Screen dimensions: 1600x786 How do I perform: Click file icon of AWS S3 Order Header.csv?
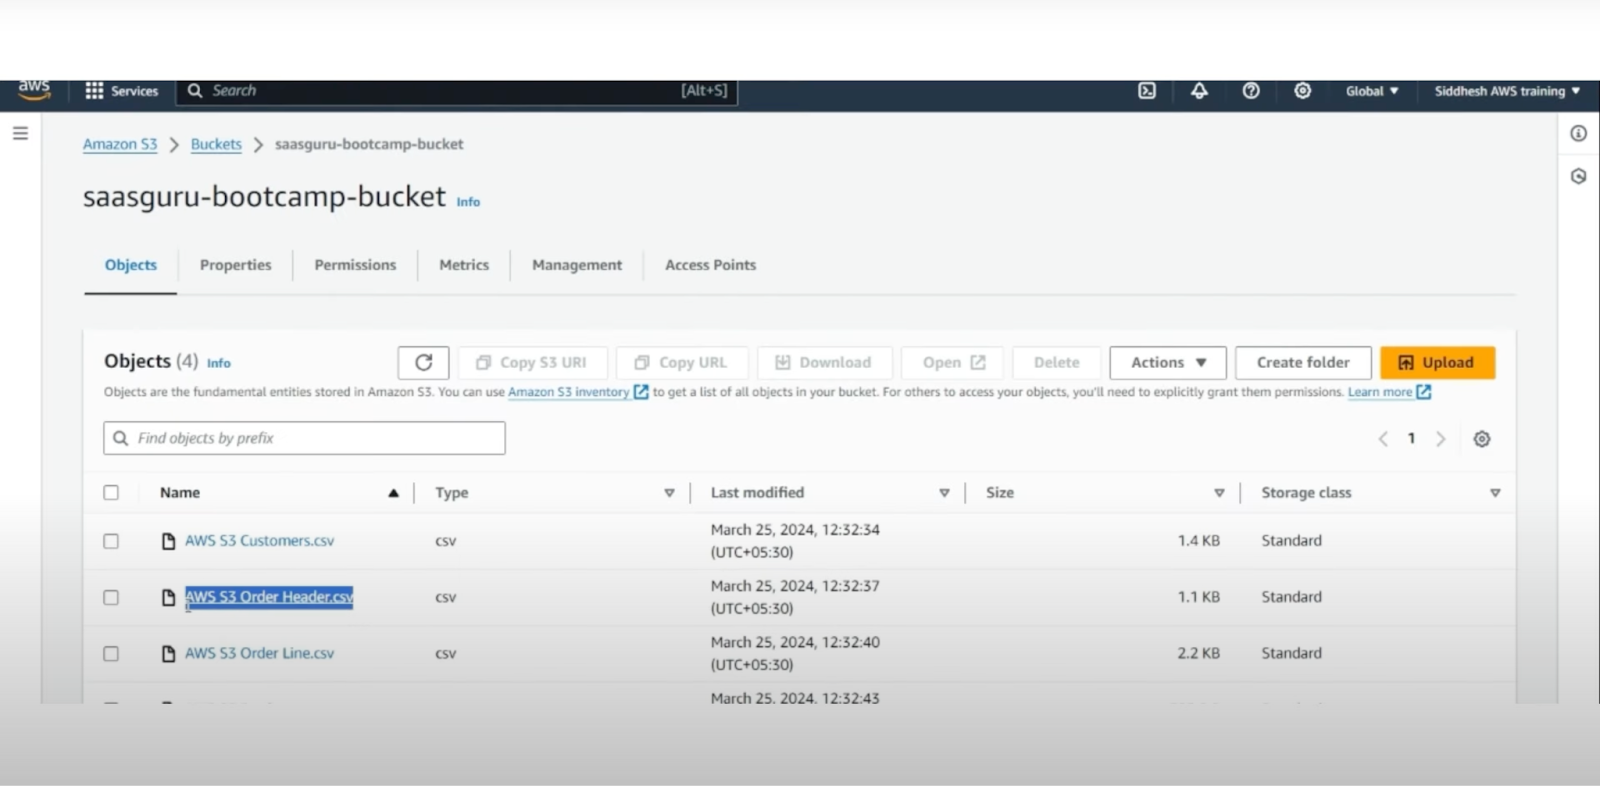(169, 597)
